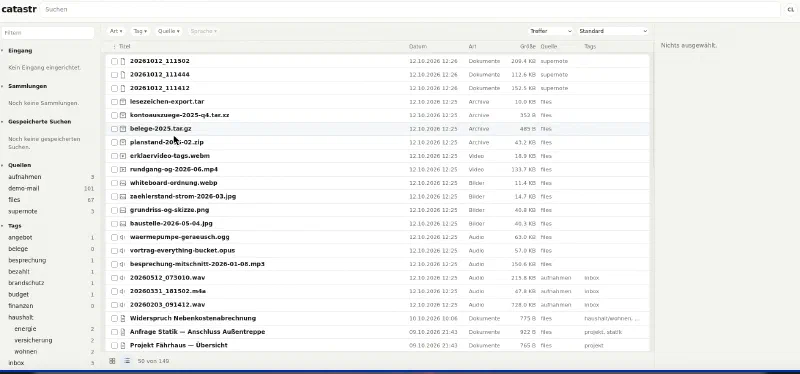Viewport: 800px width, 374px height.
Task: Click the image icon of zaehlerstand-strom-2026-03.jpg
Action: [x=122, y=196]
